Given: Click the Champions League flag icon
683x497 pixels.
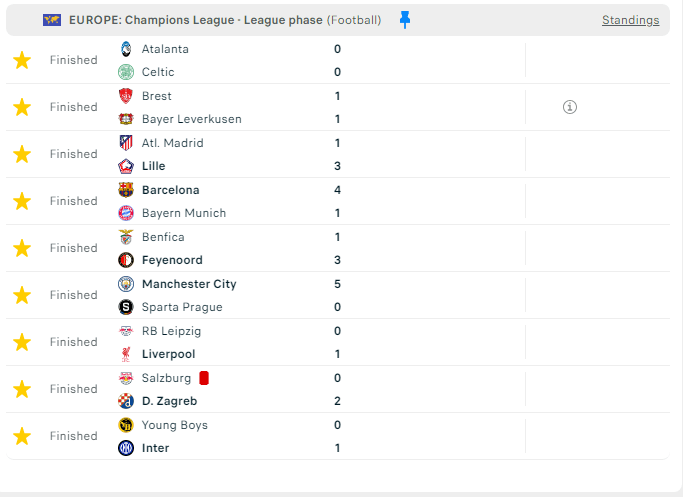Looking at the screenshot, I should point(52,20).
